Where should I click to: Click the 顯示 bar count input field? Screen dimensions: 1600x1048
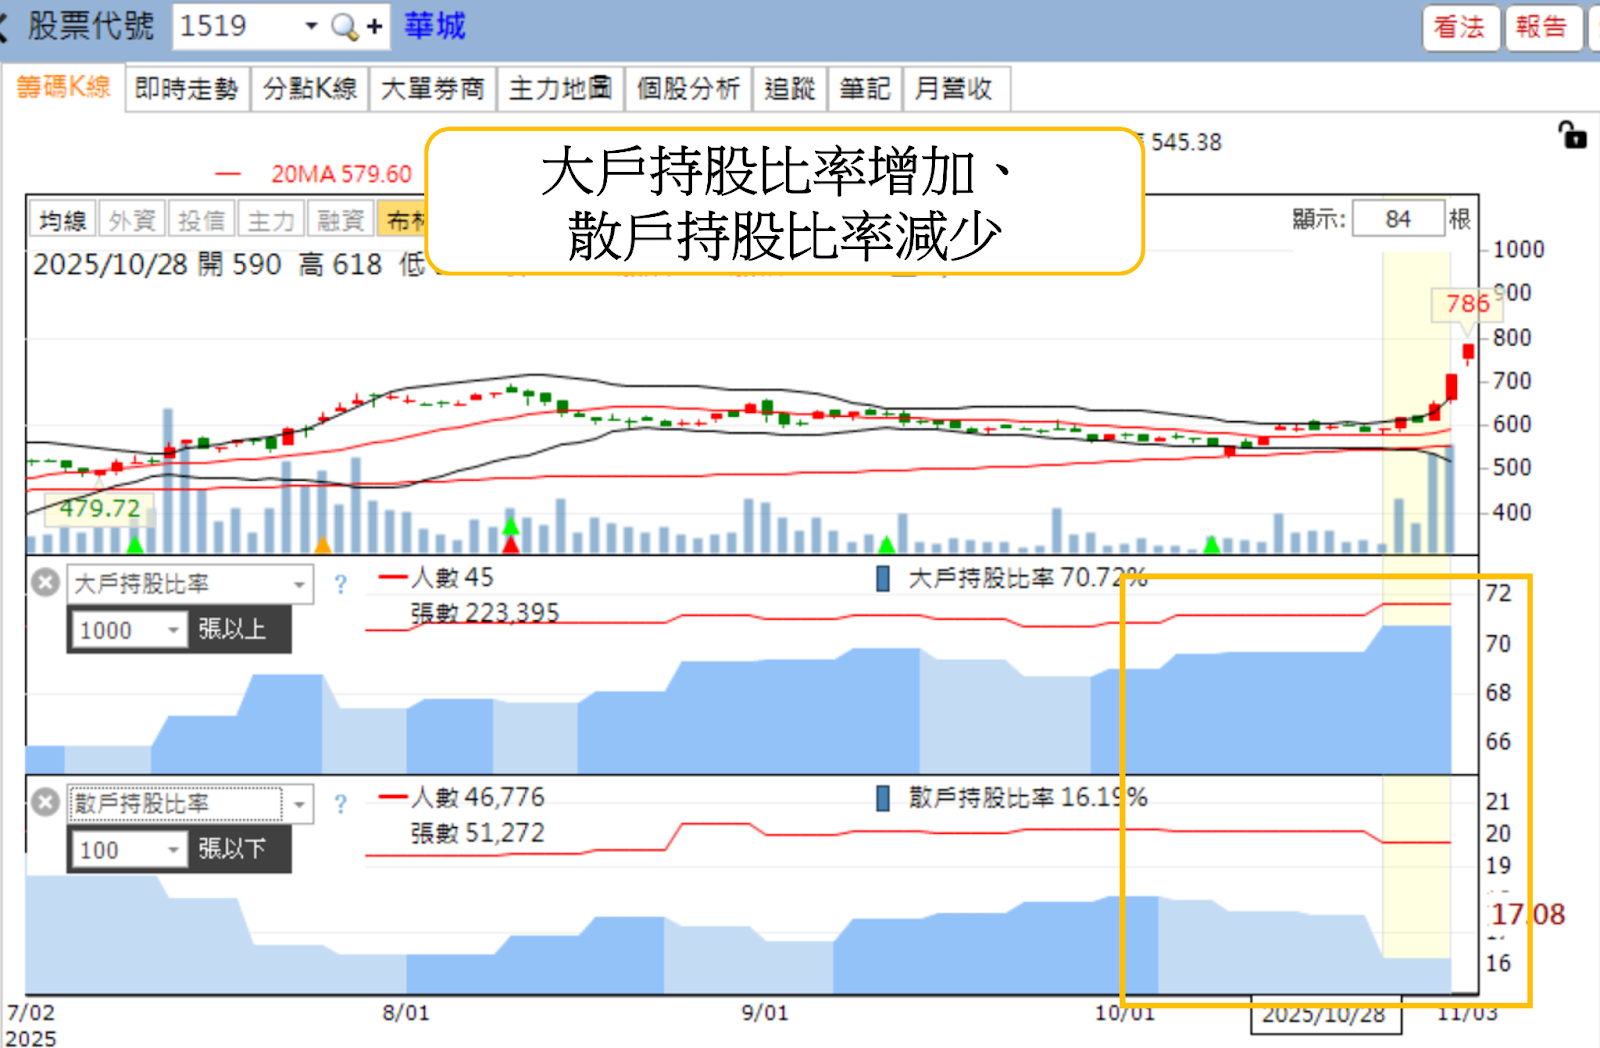1398,219
